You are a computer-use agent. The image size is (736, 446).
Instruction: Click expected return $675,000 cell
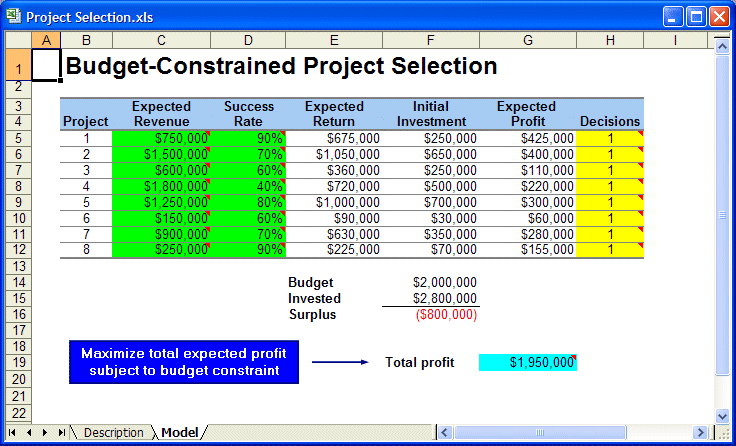pyautogui.click(x=334, y=138)
